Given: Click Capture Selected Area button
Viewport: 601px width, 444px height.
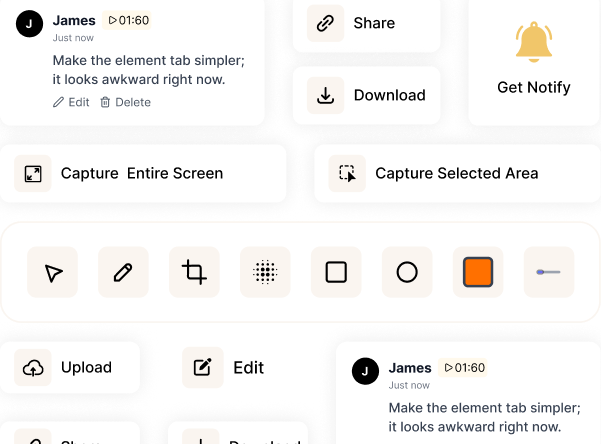Looking at the screenshot, I should tap(458, 174).
